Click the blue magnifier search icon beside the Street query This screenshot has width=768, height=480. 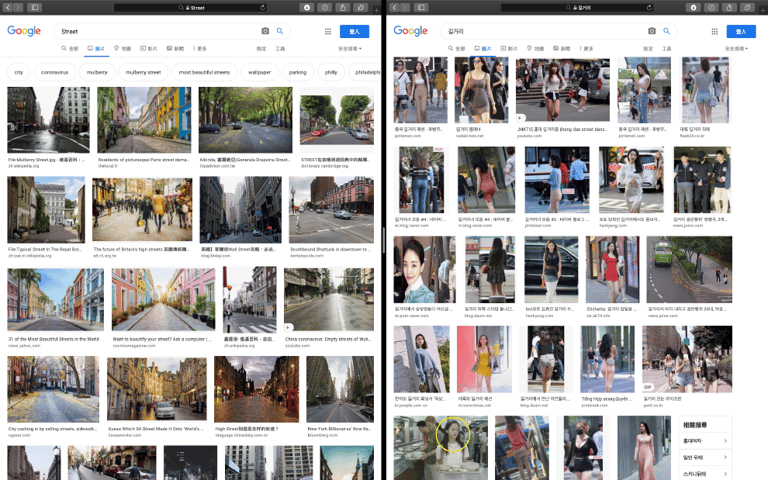point(280,31)
